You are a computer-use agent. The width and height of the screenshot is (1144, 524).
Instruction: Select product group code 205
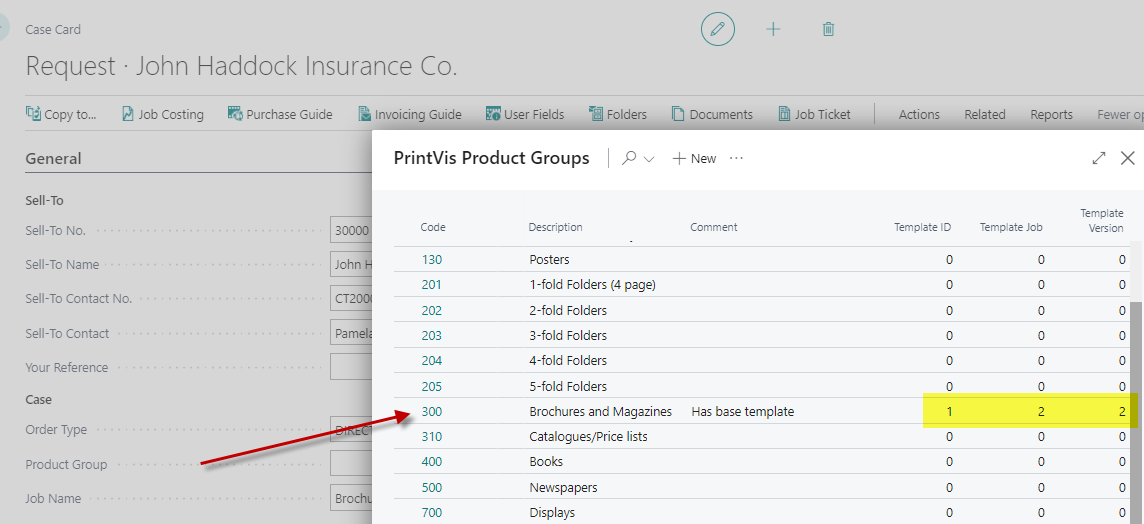coord(431,386)
